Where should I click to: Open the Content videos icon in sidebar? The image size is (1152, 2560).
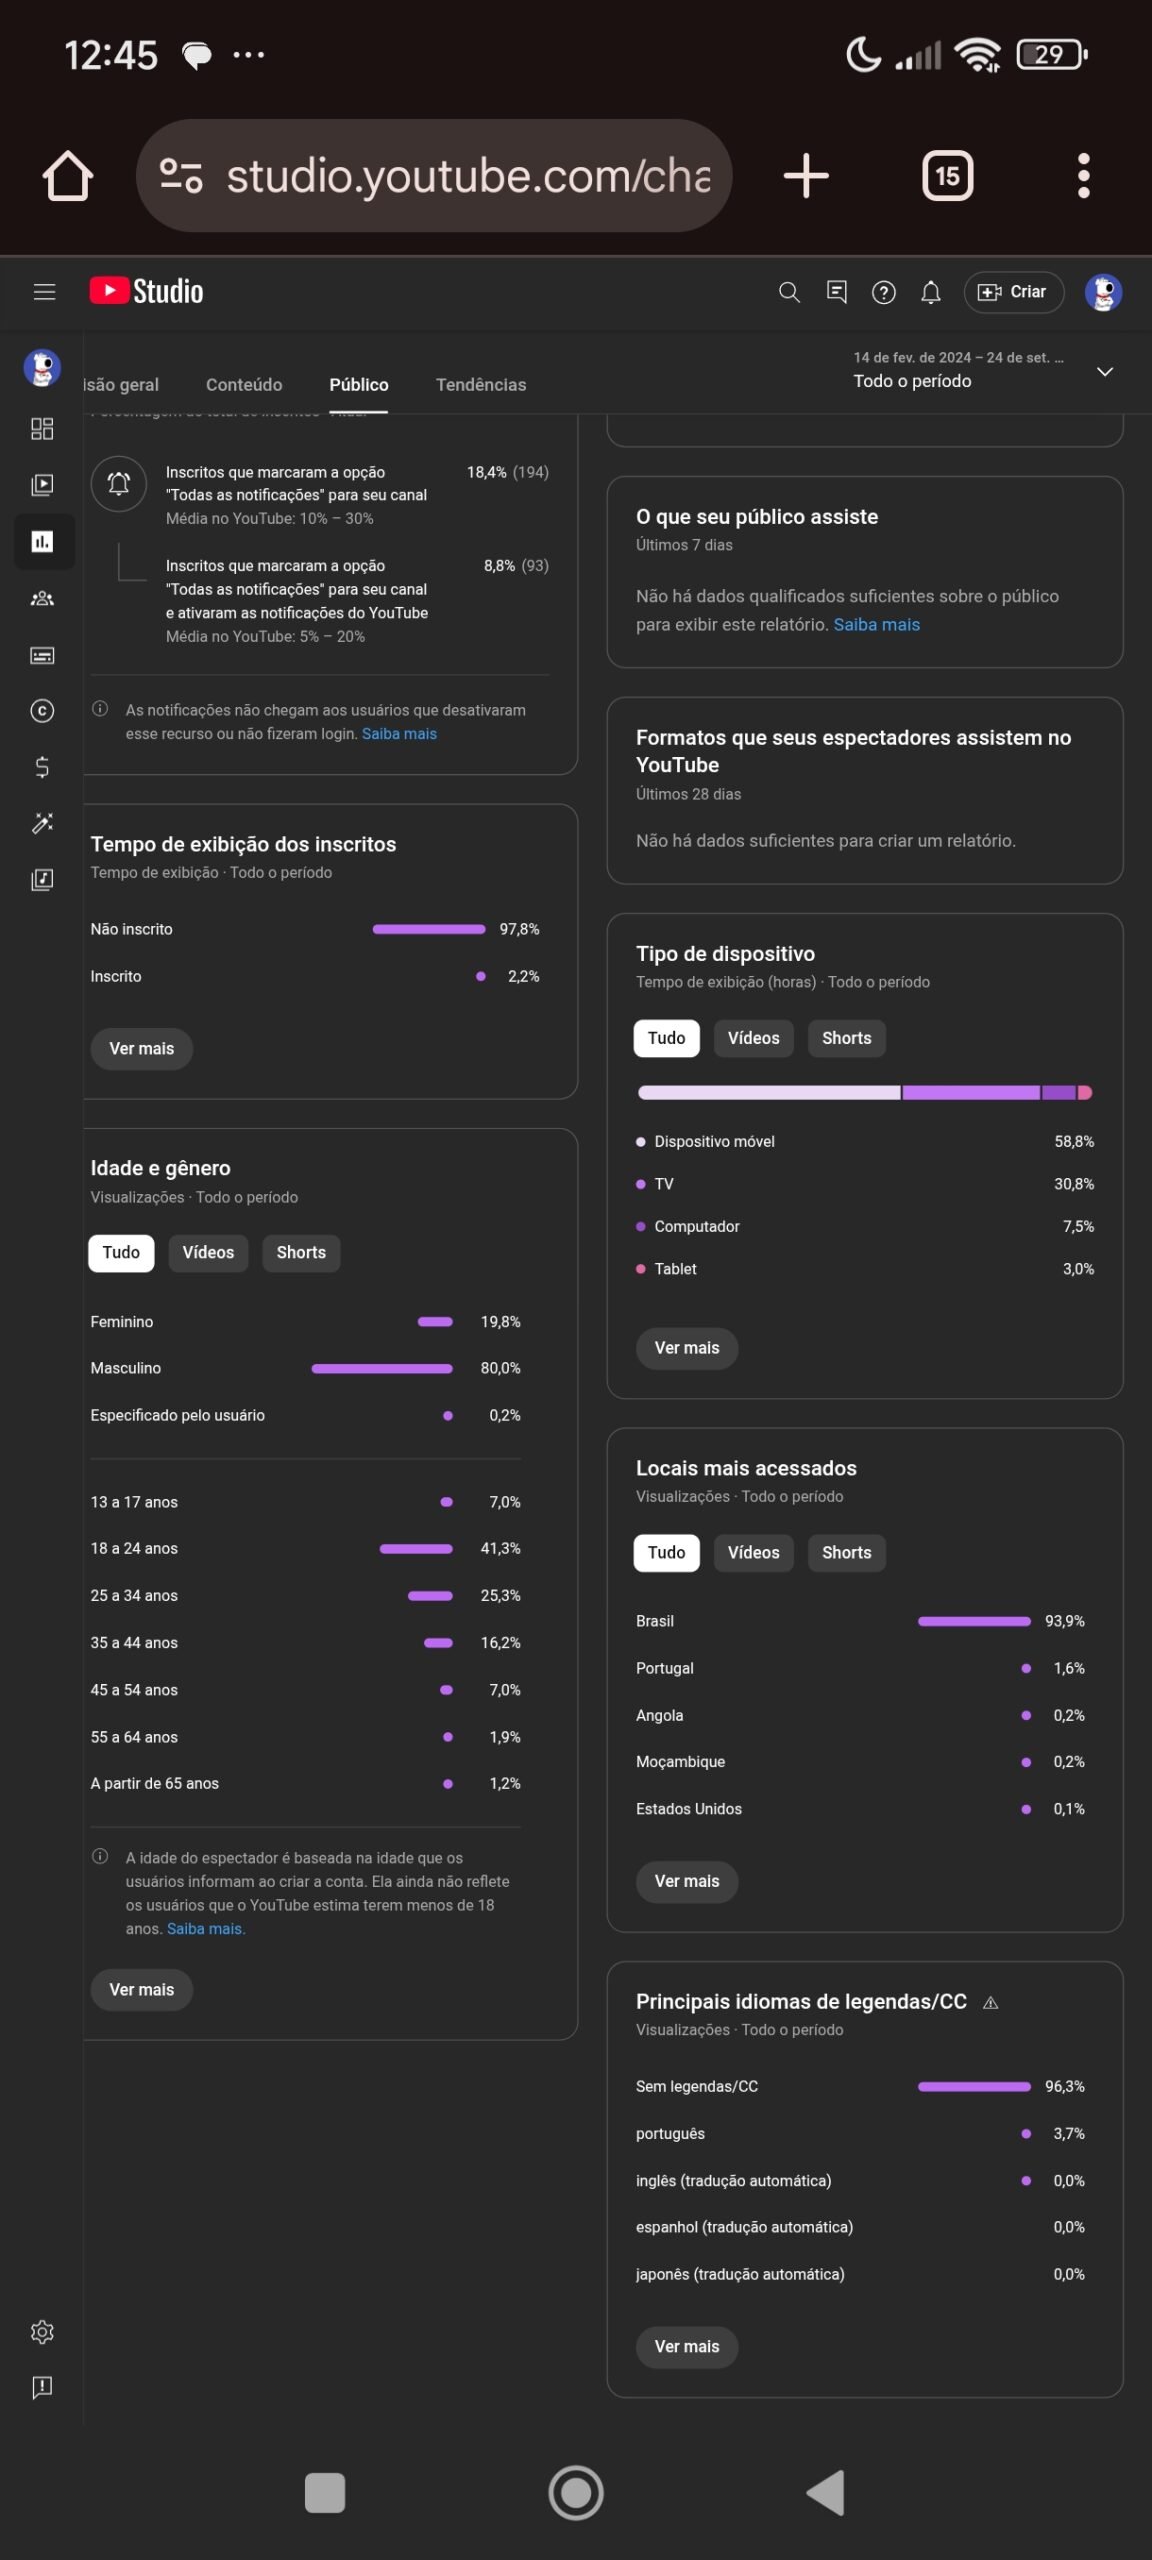point(42,485)
